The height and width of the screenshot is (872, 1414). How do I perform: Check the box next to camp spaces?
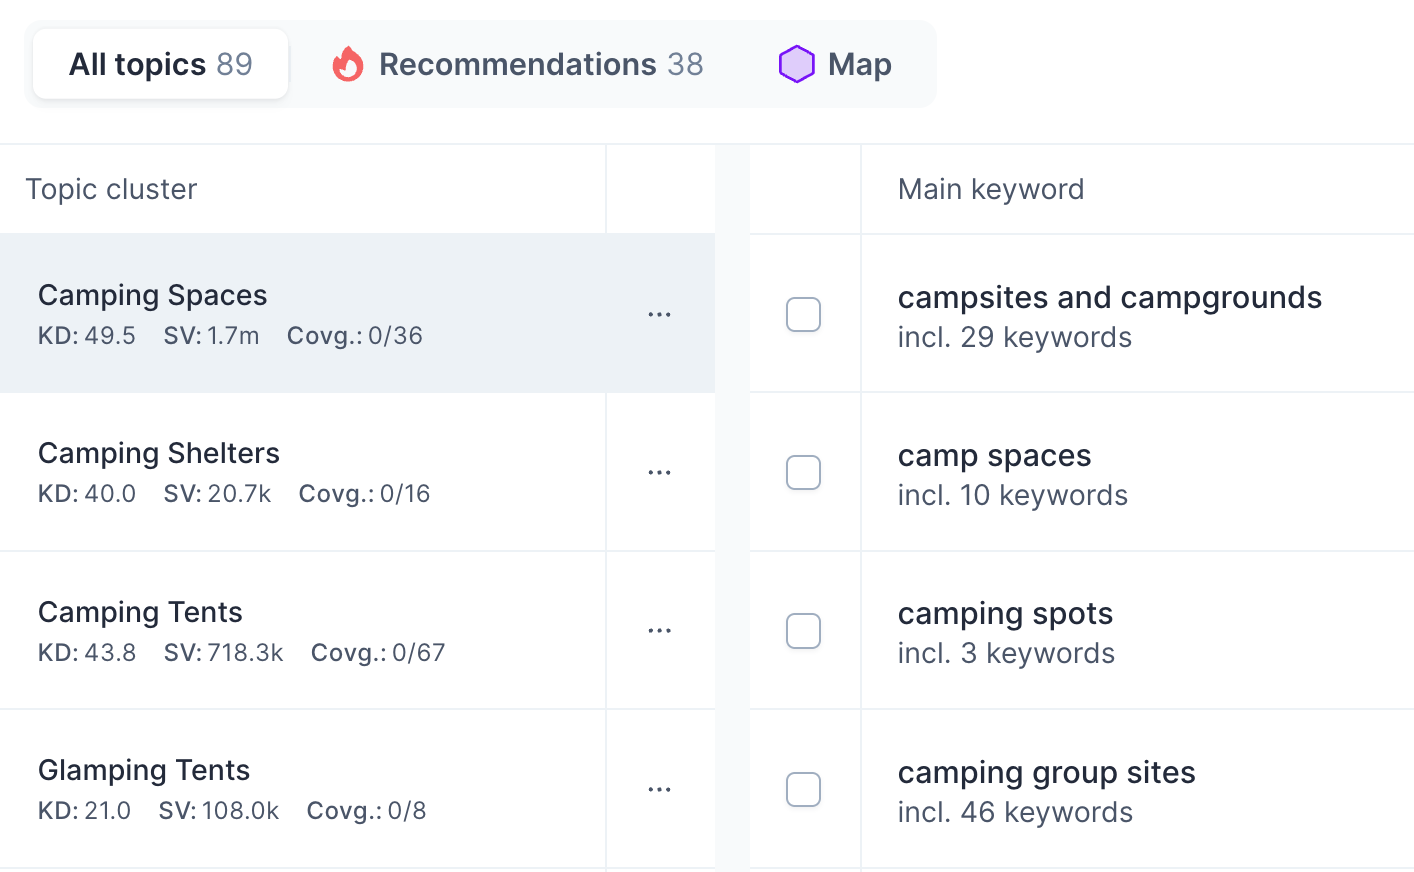coord(803,472)
